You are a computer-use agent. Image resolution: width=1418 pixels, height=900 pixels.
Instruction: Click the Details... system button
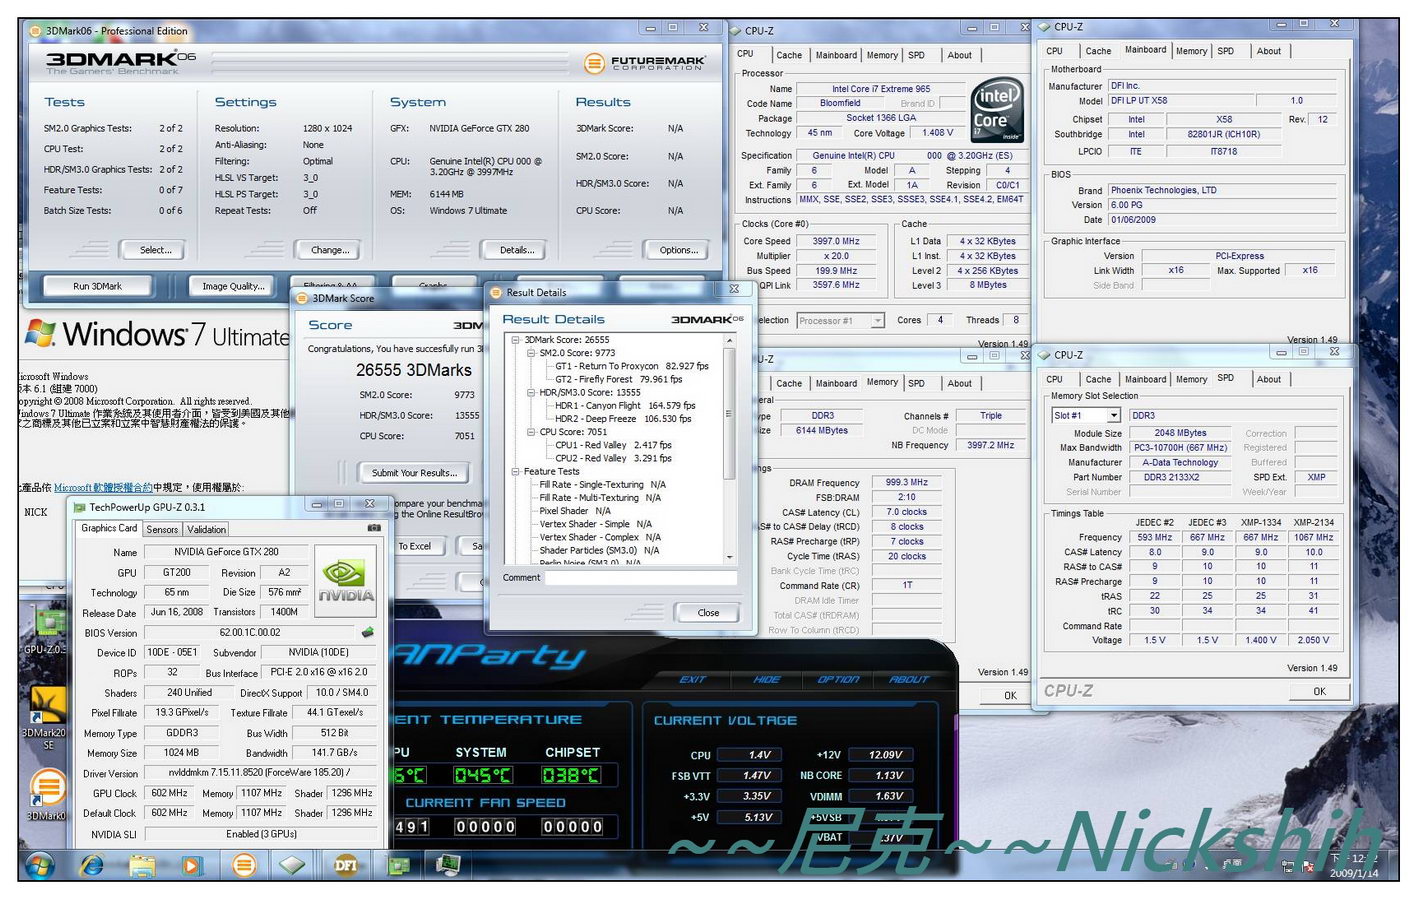(517, 250)
